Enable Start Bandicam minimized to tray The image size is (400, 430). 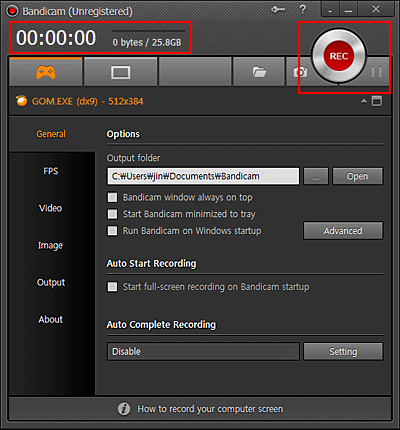112,214
